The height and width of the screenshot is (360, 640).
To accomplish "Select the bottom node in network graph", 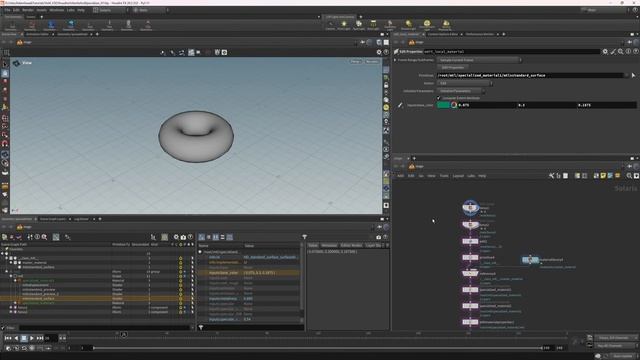I will [x=470, y=322].
